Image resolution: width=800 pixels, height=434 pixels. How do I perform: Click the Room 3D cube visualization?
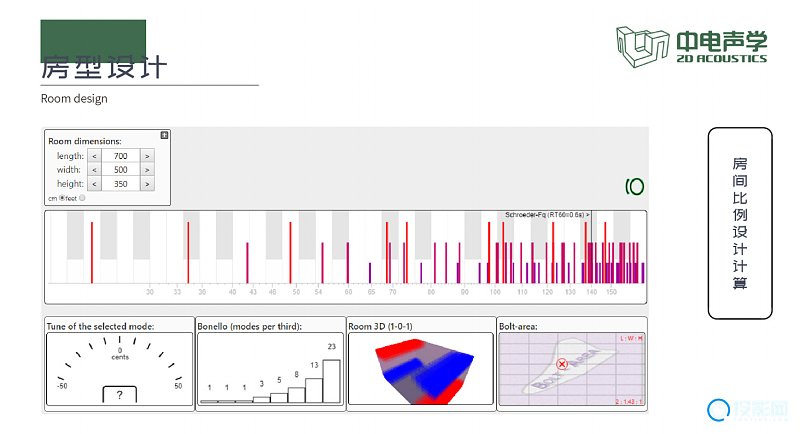tap(420, 370)
